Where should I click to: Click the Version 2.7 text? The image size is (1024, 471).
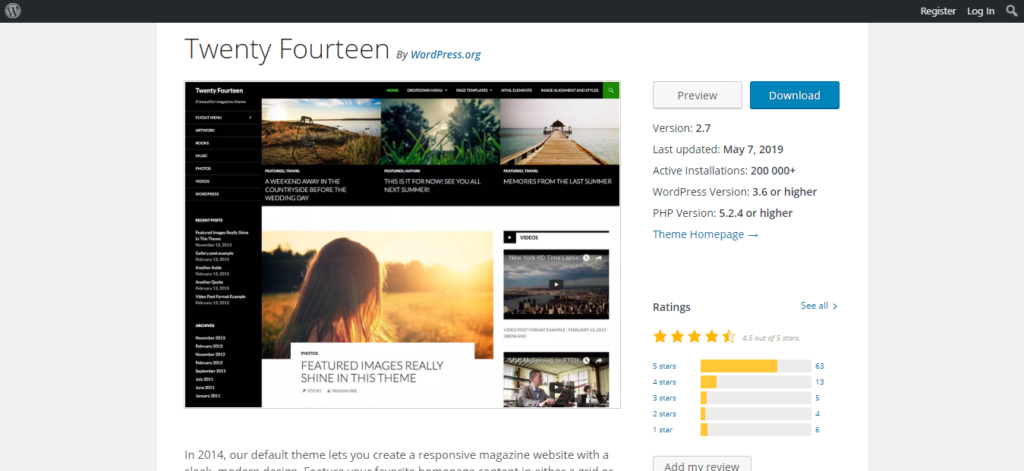pyautogui.click(x=682, y=128)
